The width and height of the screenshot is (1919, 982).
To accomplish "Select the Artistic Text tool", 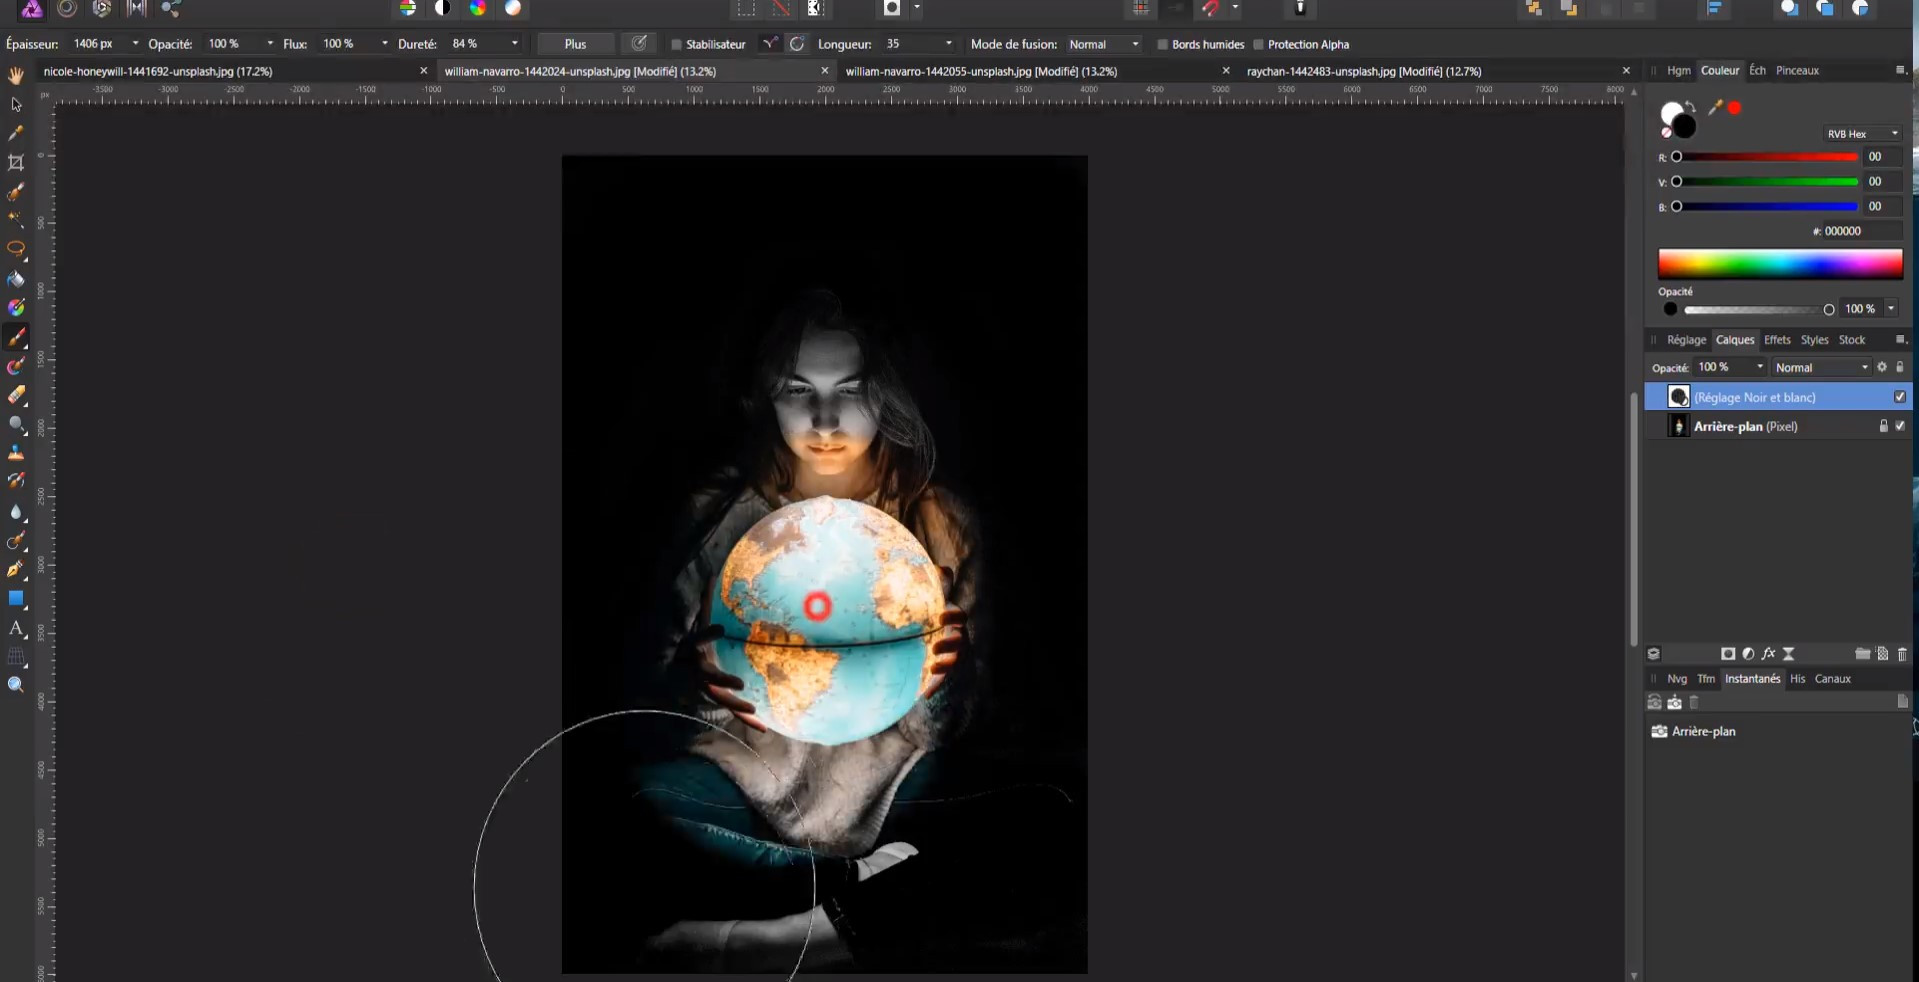I will 16,628.
